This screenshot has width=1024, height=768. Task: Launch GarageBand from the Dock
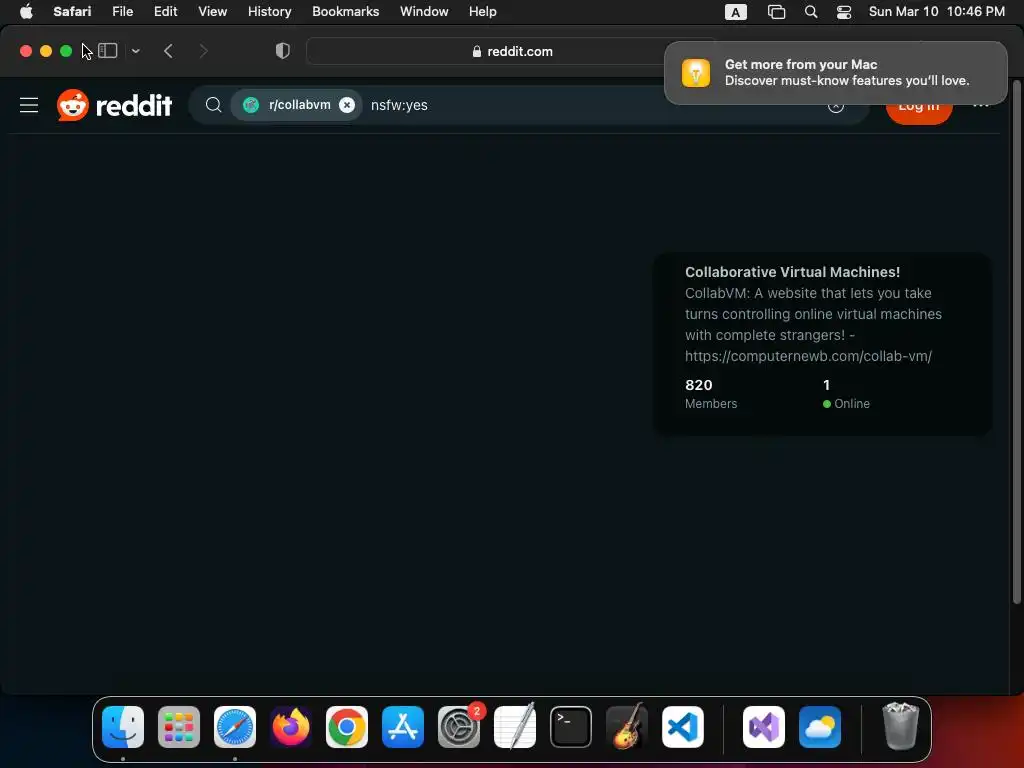(x=627, y=727)
